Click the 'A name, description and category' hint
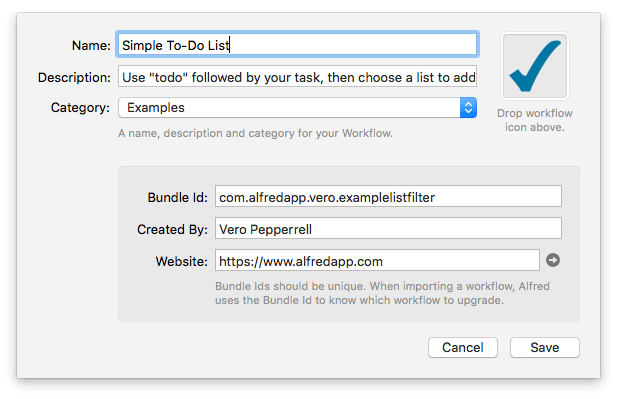The height and width of the screenshot is (399, 617). pos(255,133)
